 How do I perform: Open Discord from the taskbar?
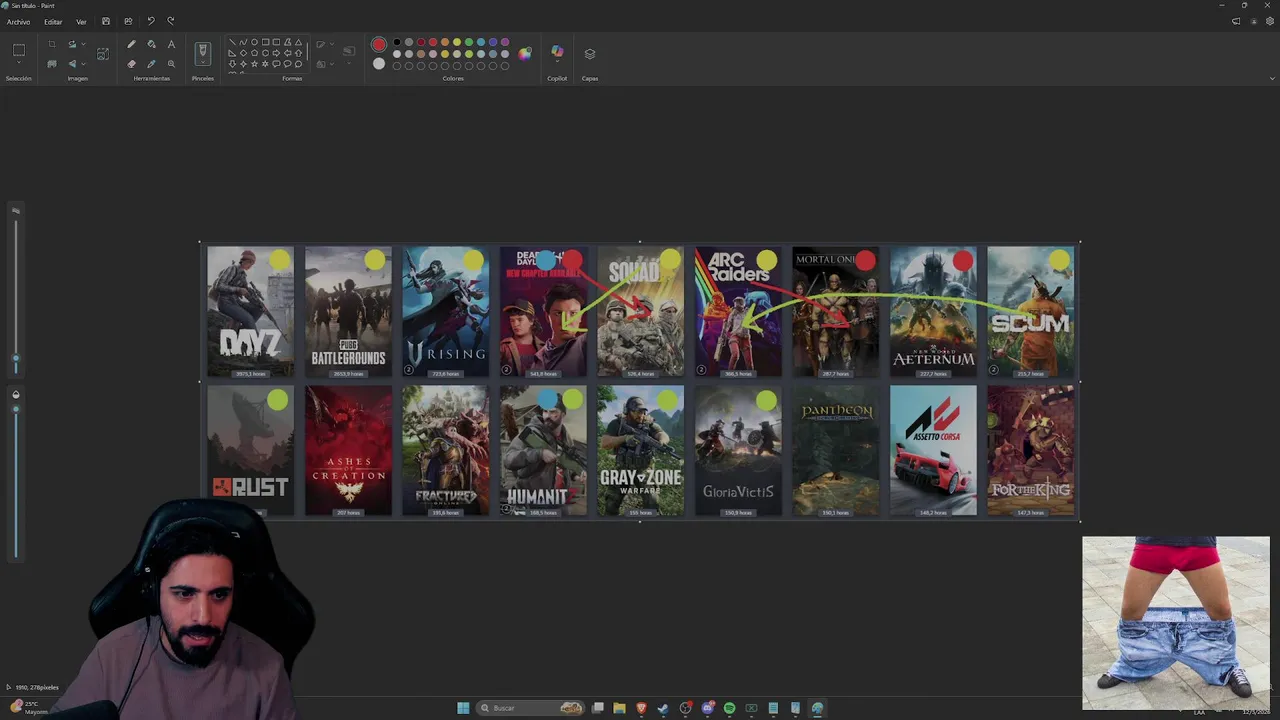[x=708, y=708]
